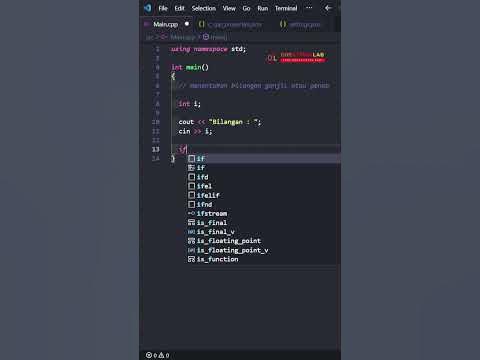Click the variable icon beside is_floating_point_v

pos(191,250)
